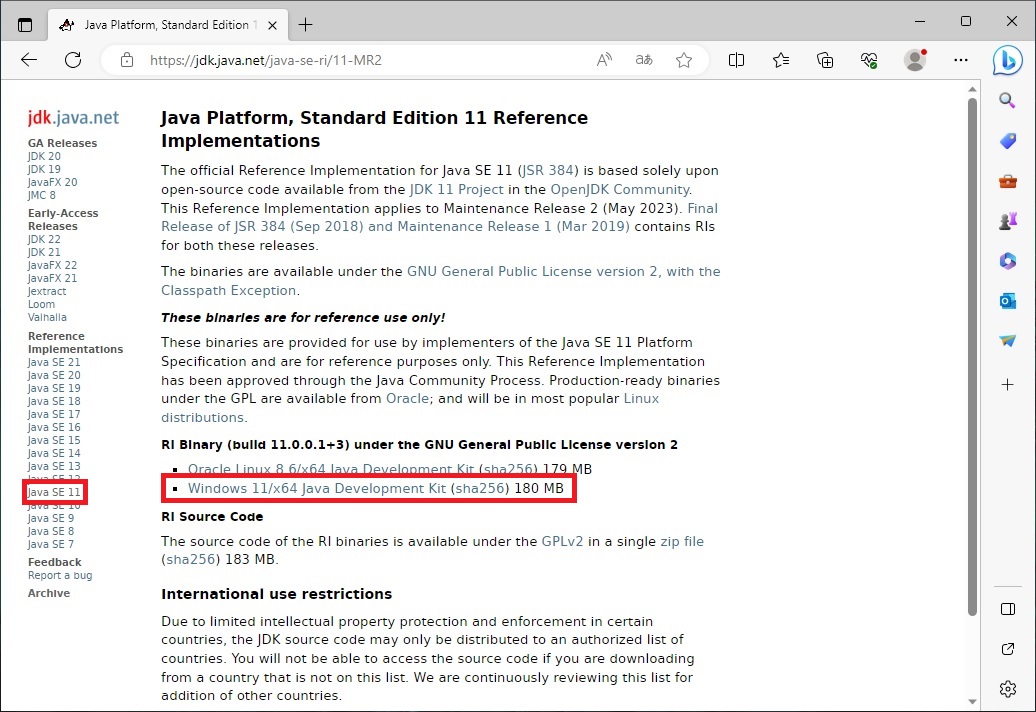Open JSR 384 link
Viewport: 1036px width, 712px height.
point(548,170)
